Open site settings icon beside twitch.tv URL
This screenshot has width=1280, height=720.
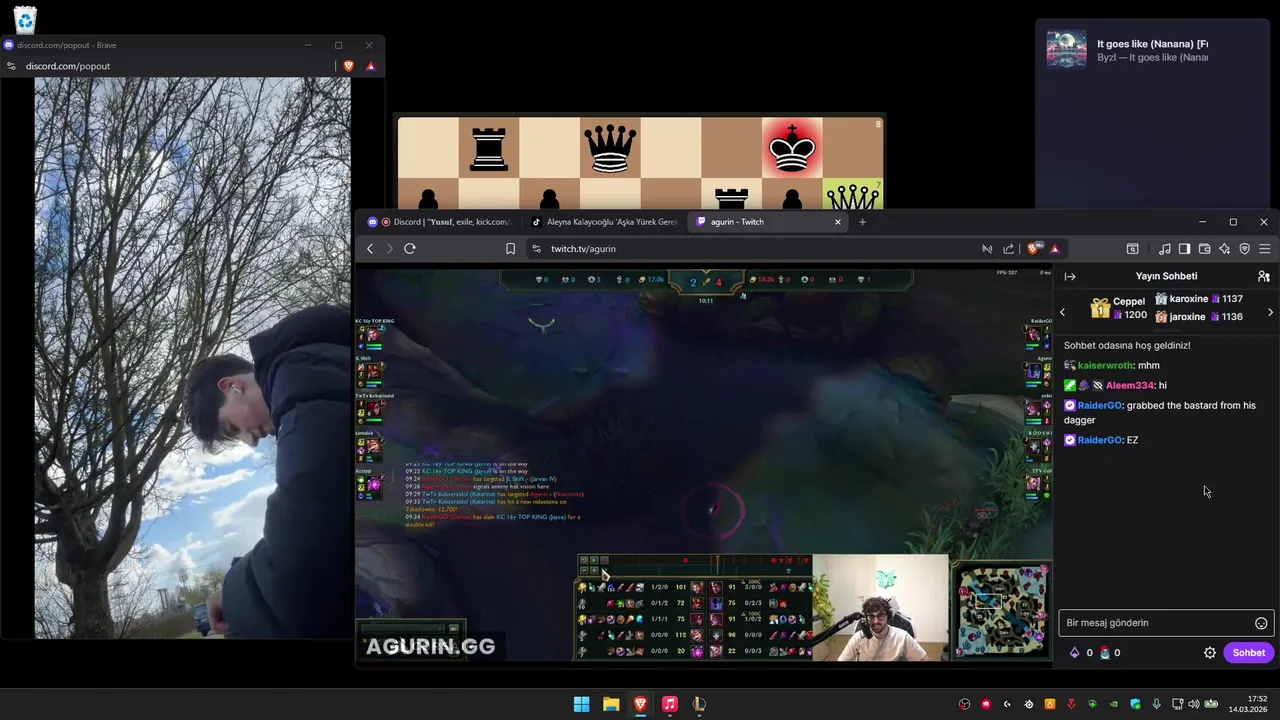[x=536, y=249]
